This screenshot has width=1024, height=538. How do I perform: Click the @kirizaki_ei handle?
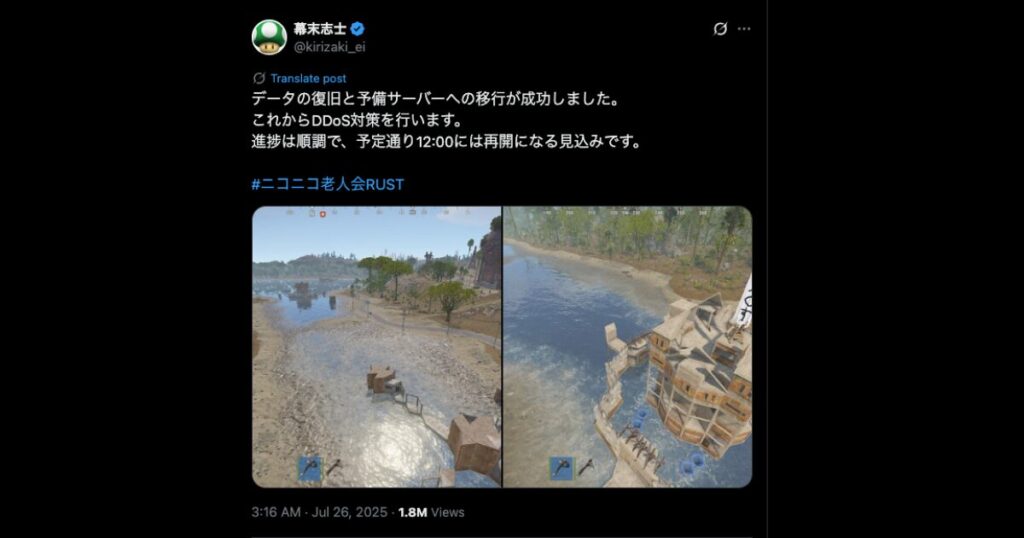[x=329, y=47]
